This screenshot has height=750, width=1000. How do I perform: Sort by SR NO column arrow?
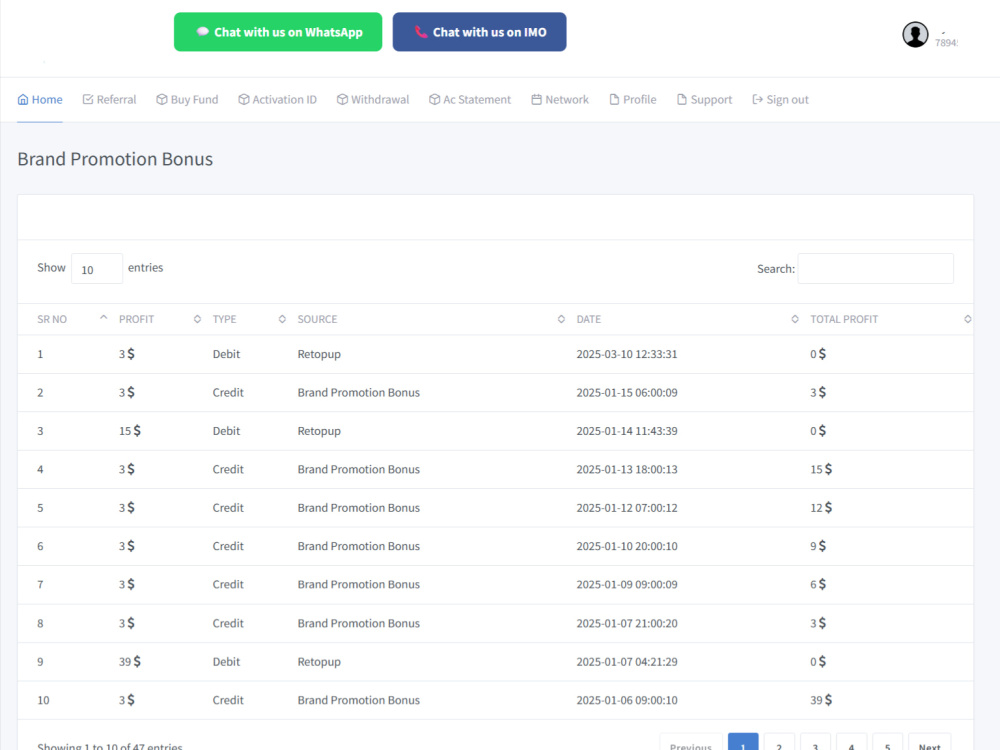pyautogui.click(x=103, y=318)
